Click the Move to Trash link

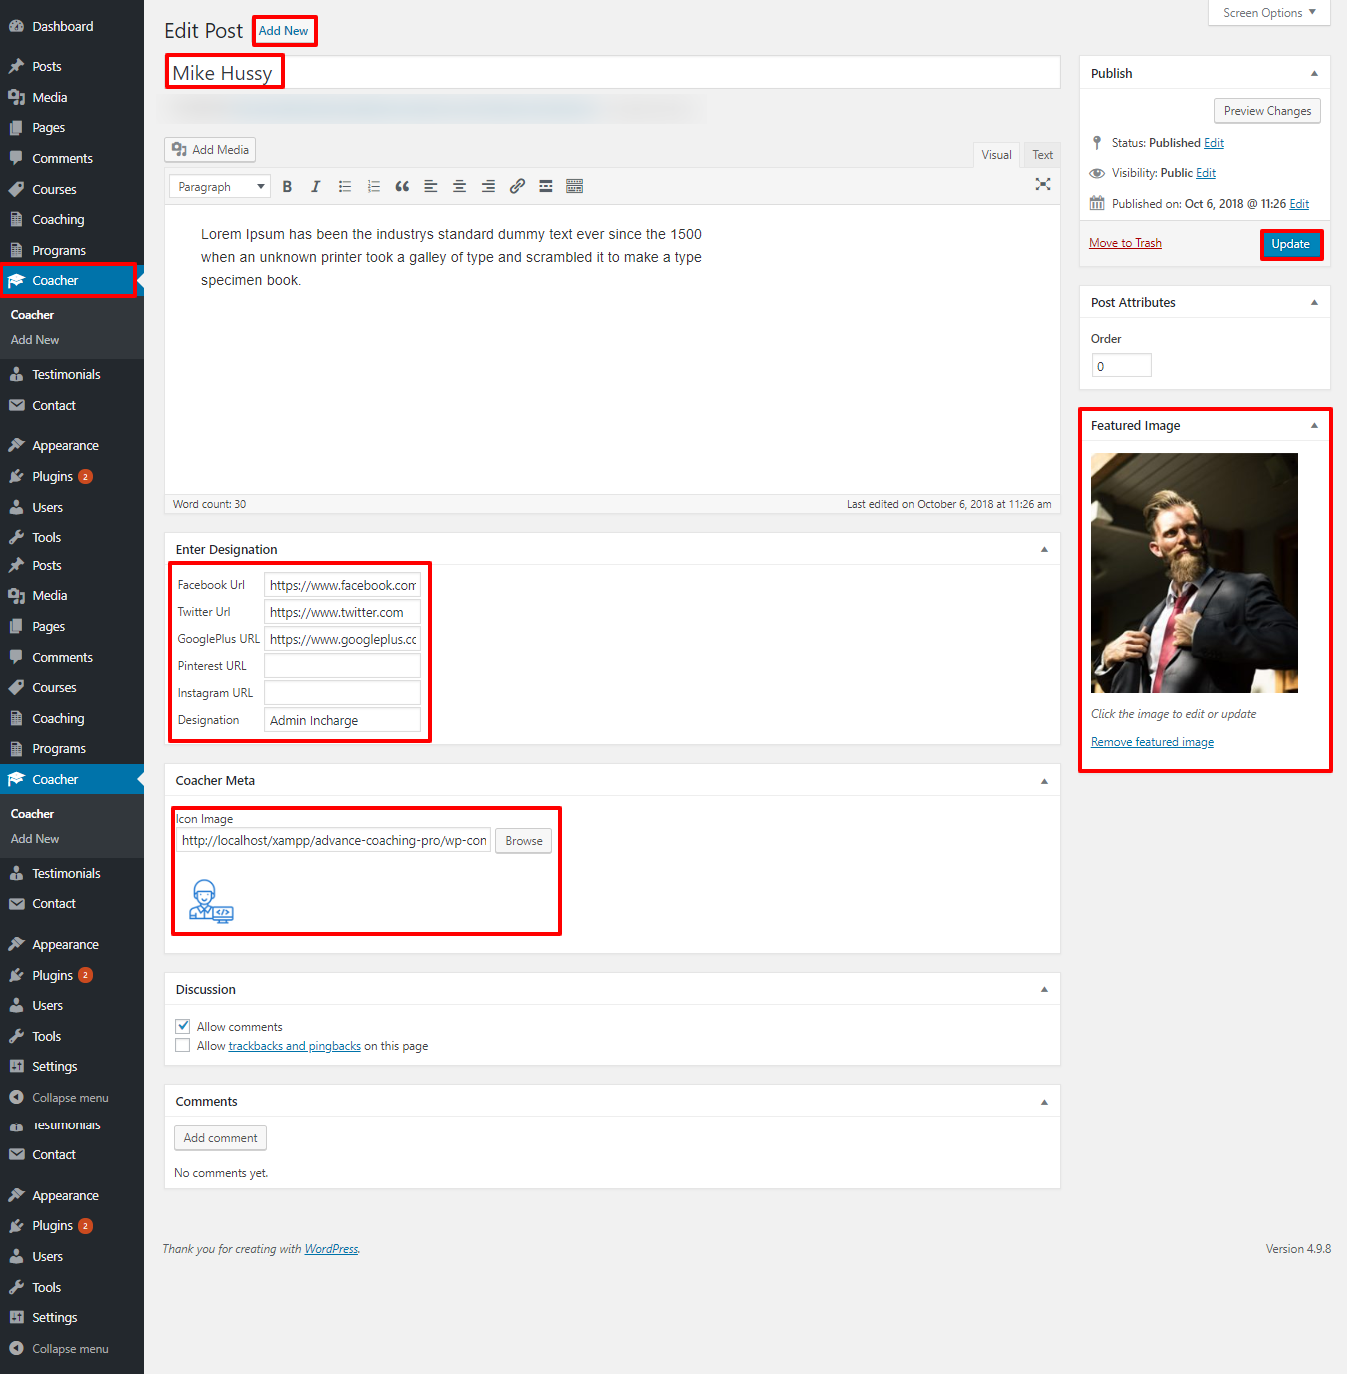pos(1125,243)
